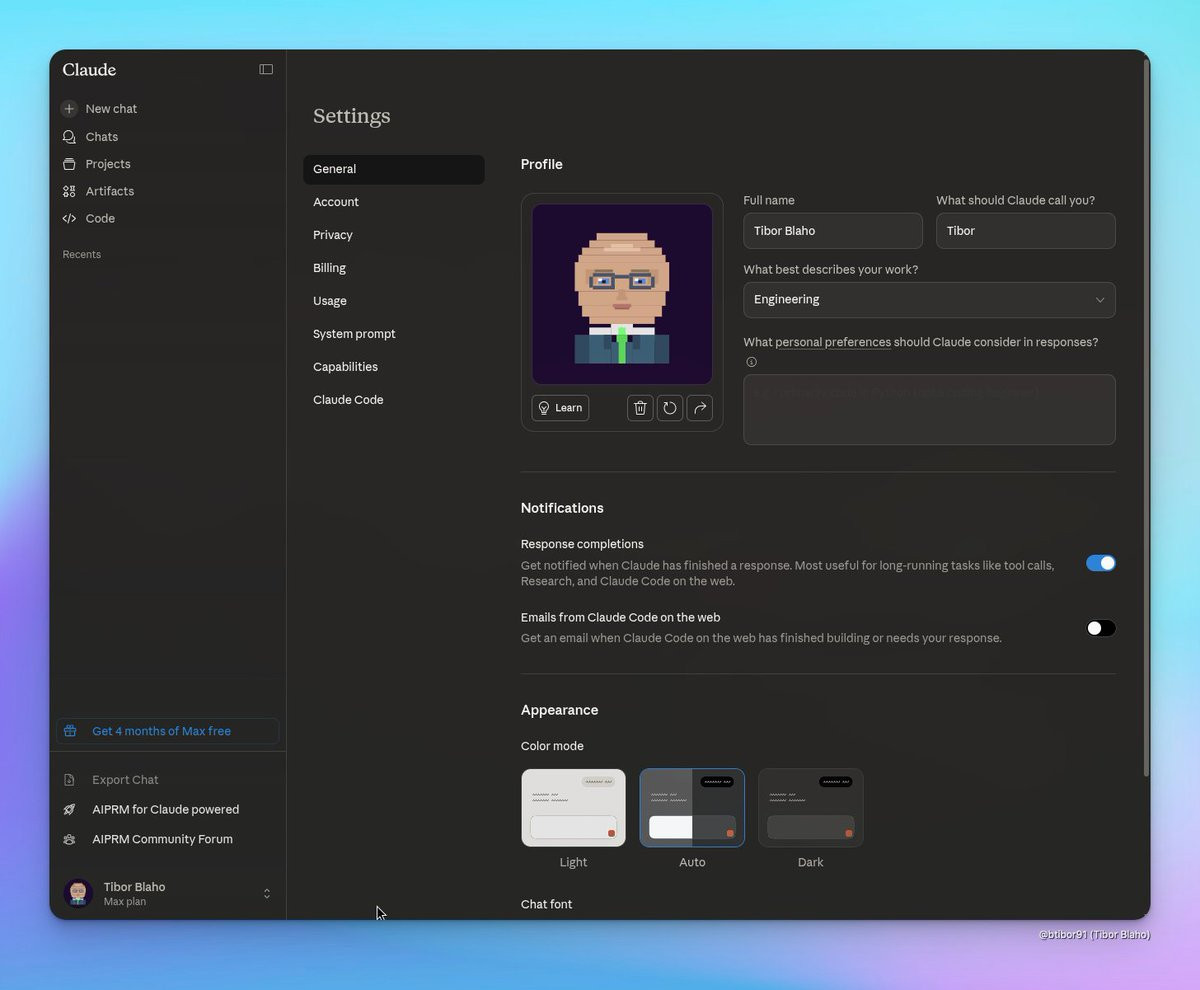Click the gift icon in promo banner
Screen dimensions: 1200x990
pyautogui.click(x=70, y=731)
